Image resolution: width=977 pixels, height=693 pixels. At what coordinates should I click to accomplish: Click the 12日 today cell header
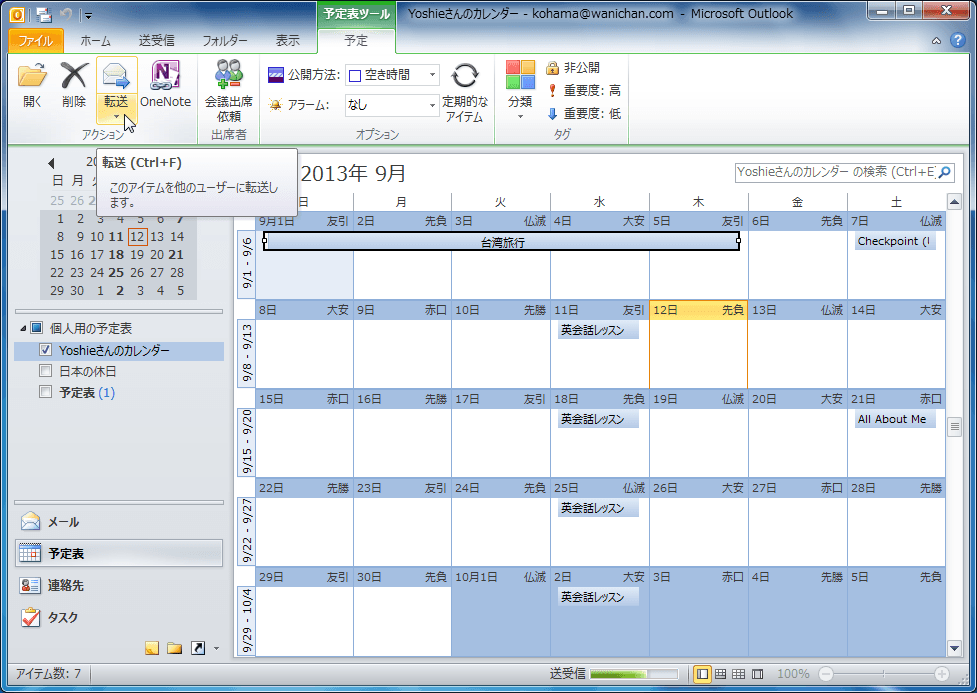698,310
